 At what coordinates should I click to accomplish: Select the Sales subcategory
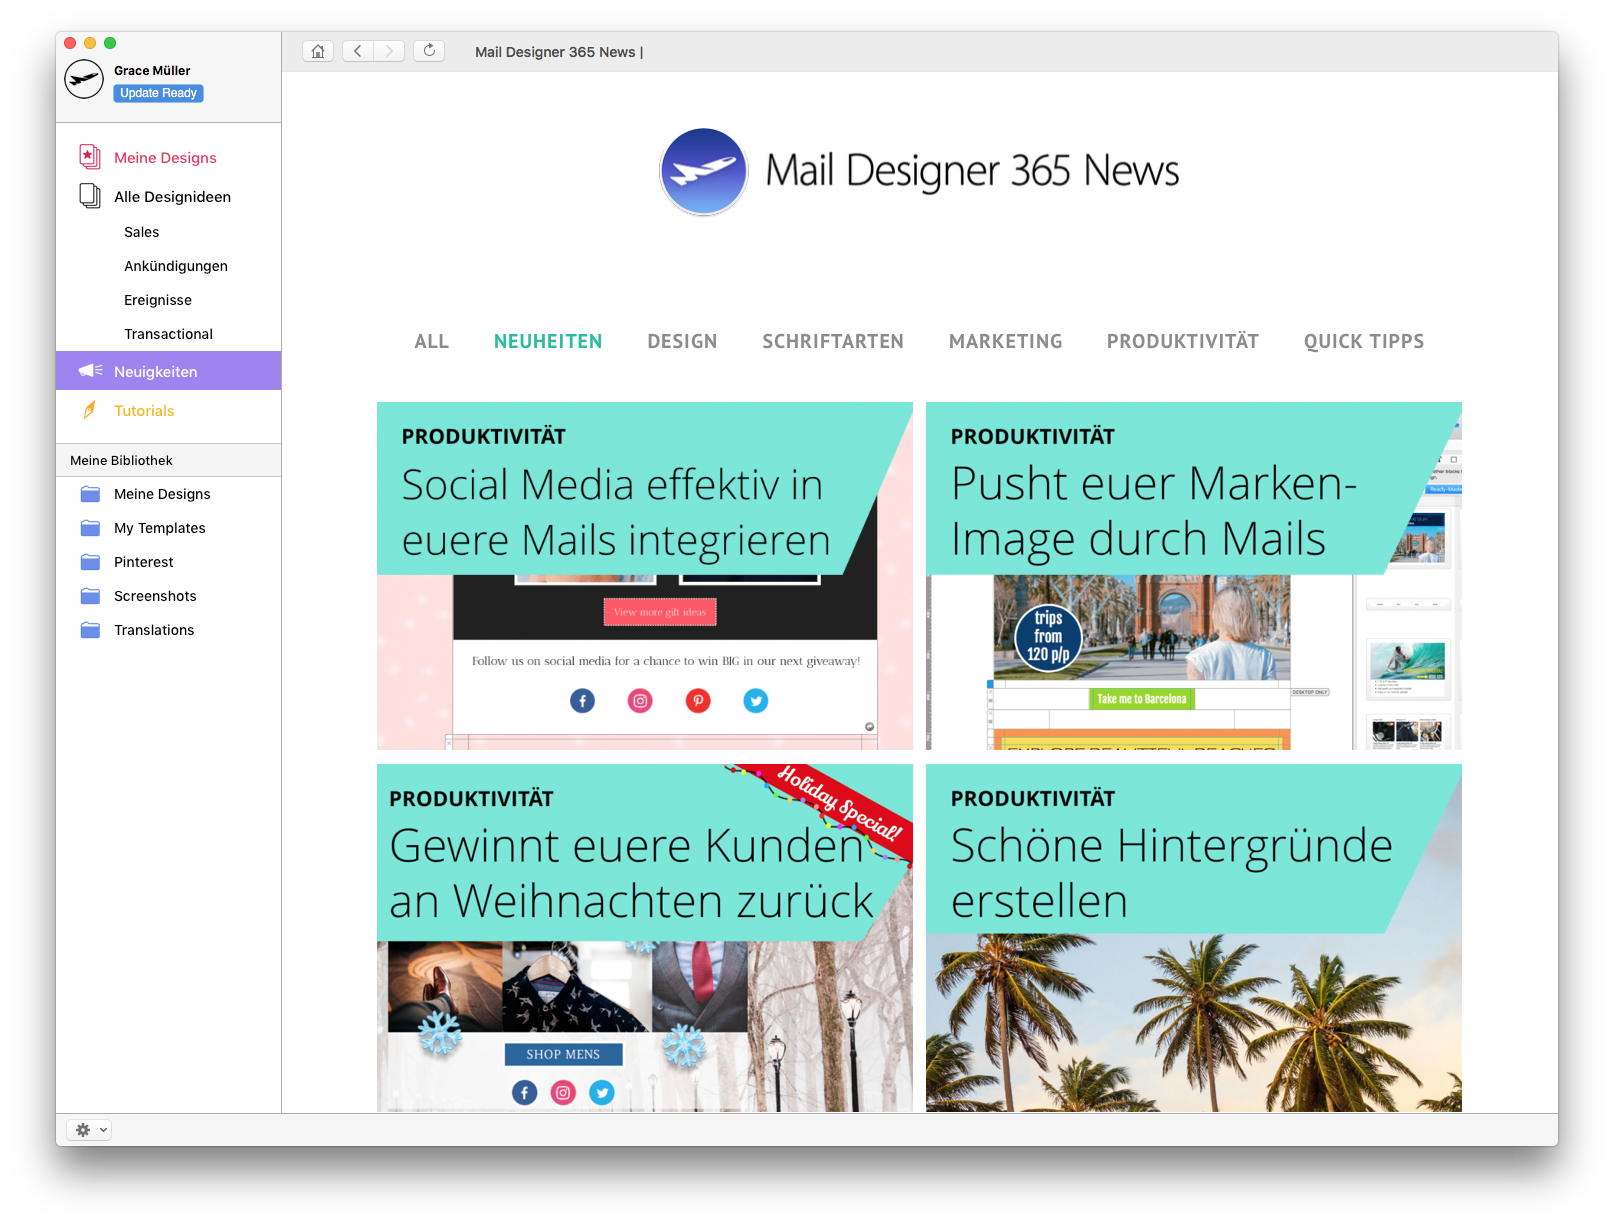[142, 232]
